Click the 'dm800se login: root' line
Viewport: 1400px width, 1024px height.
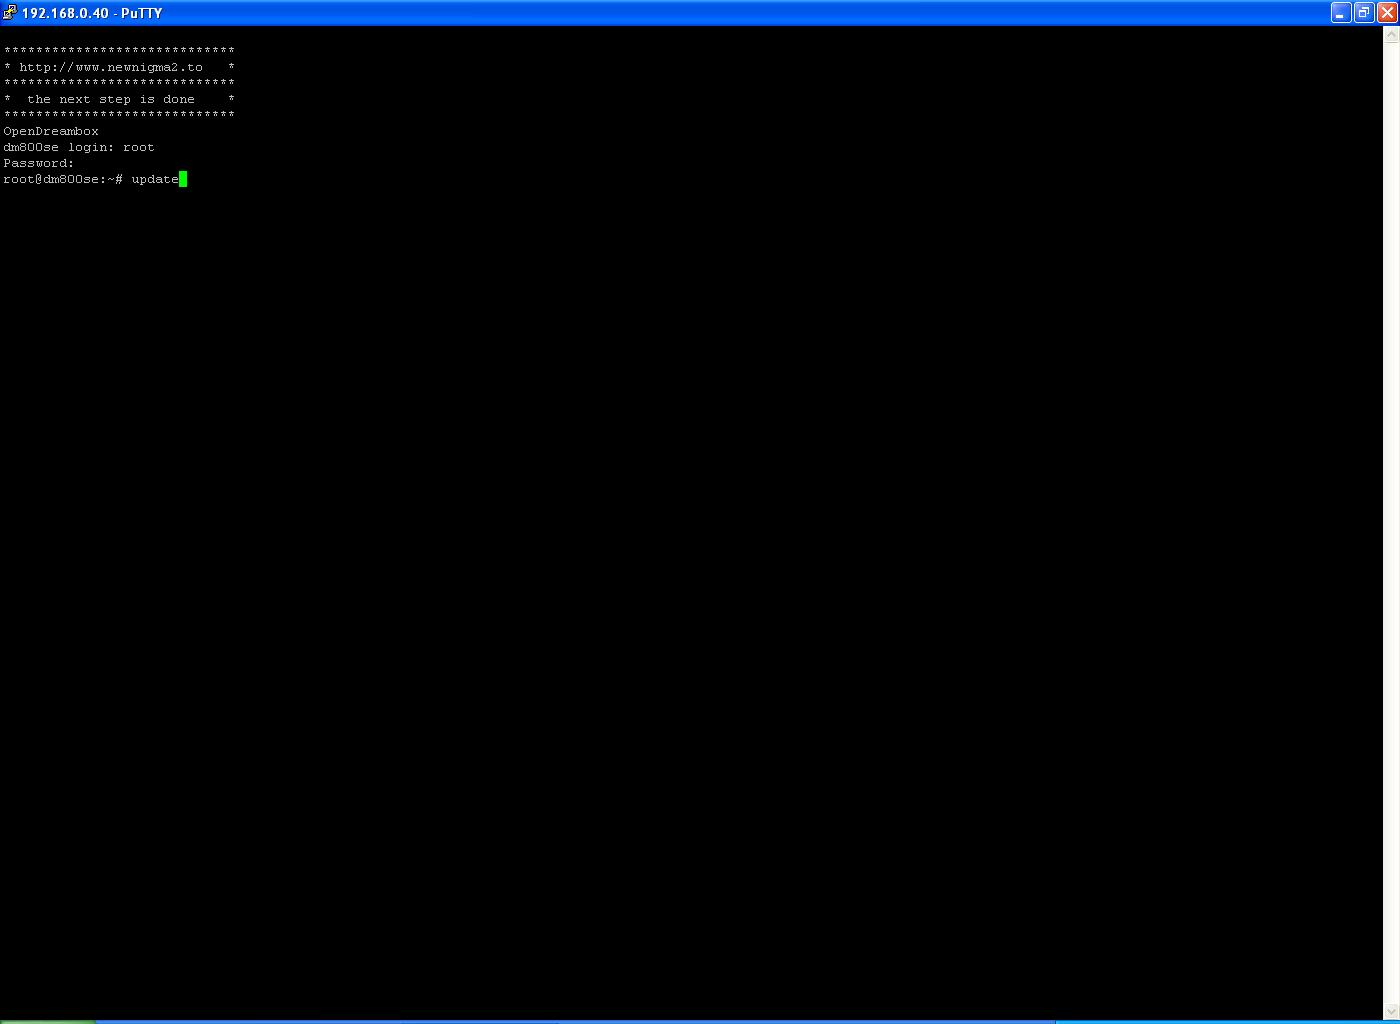(x=79, y=147)
